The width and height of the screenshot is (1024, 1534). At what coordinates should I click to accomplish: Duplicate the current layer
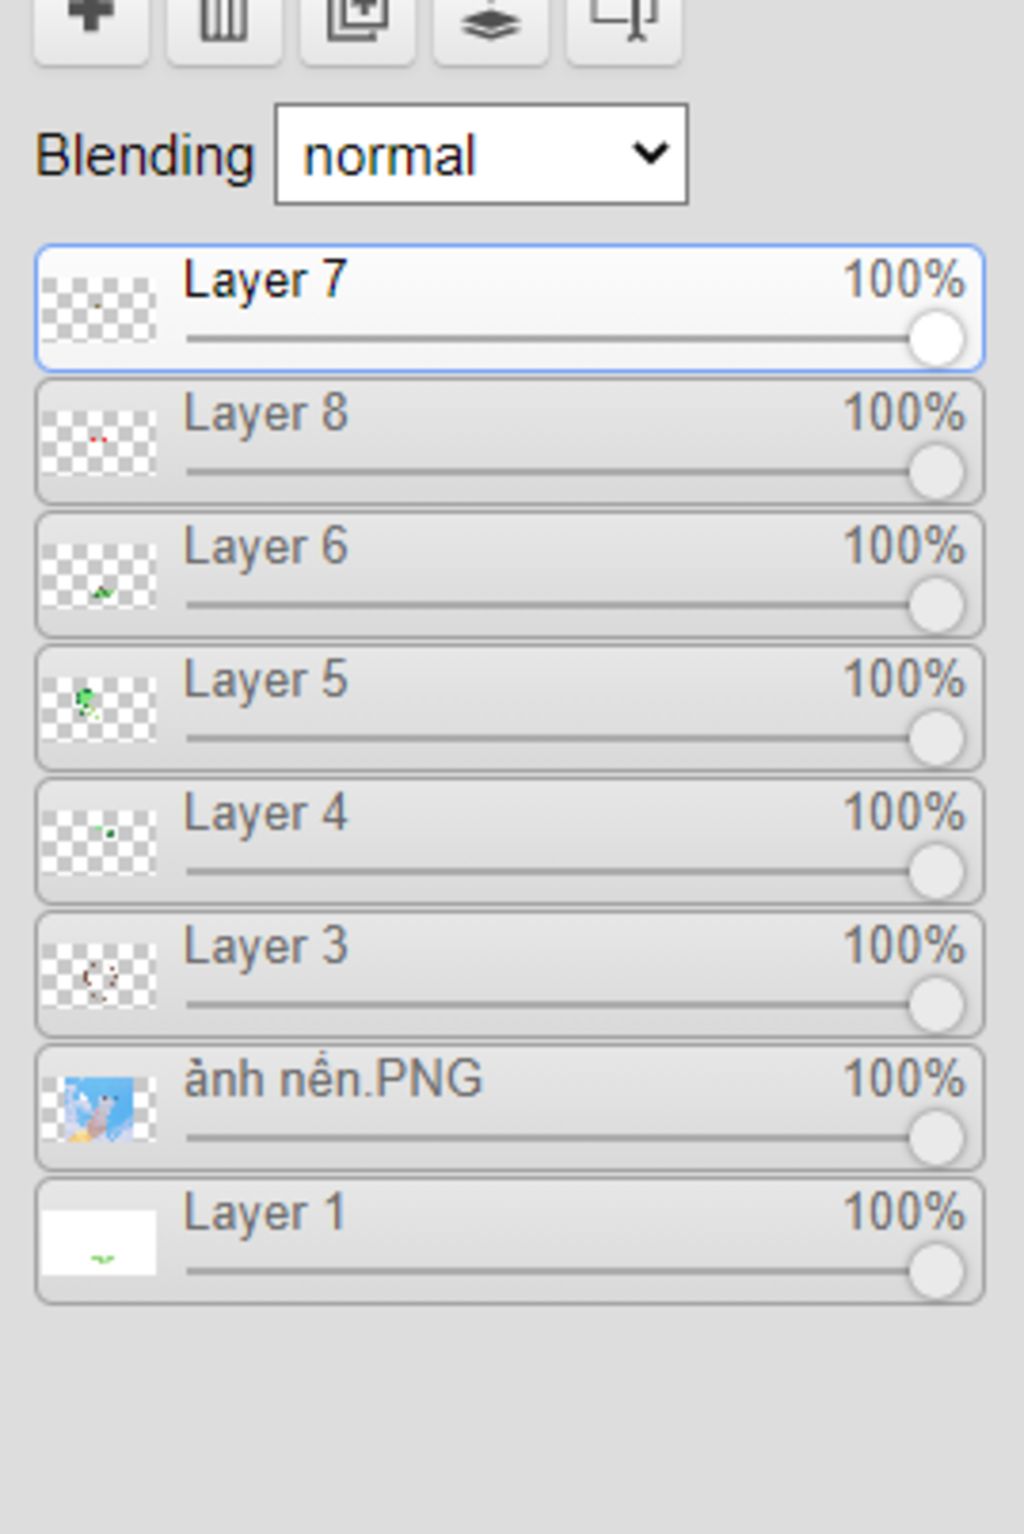(x=357, y=25)
